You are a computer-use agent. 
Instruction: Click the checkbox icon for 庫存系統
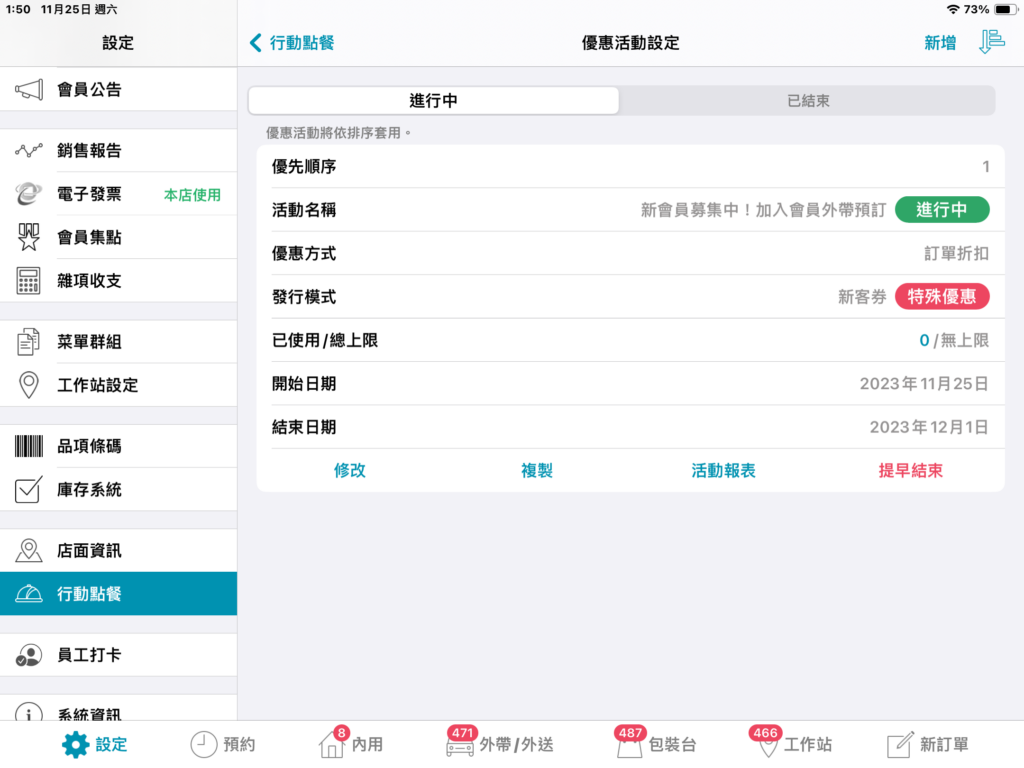[29, 489]
